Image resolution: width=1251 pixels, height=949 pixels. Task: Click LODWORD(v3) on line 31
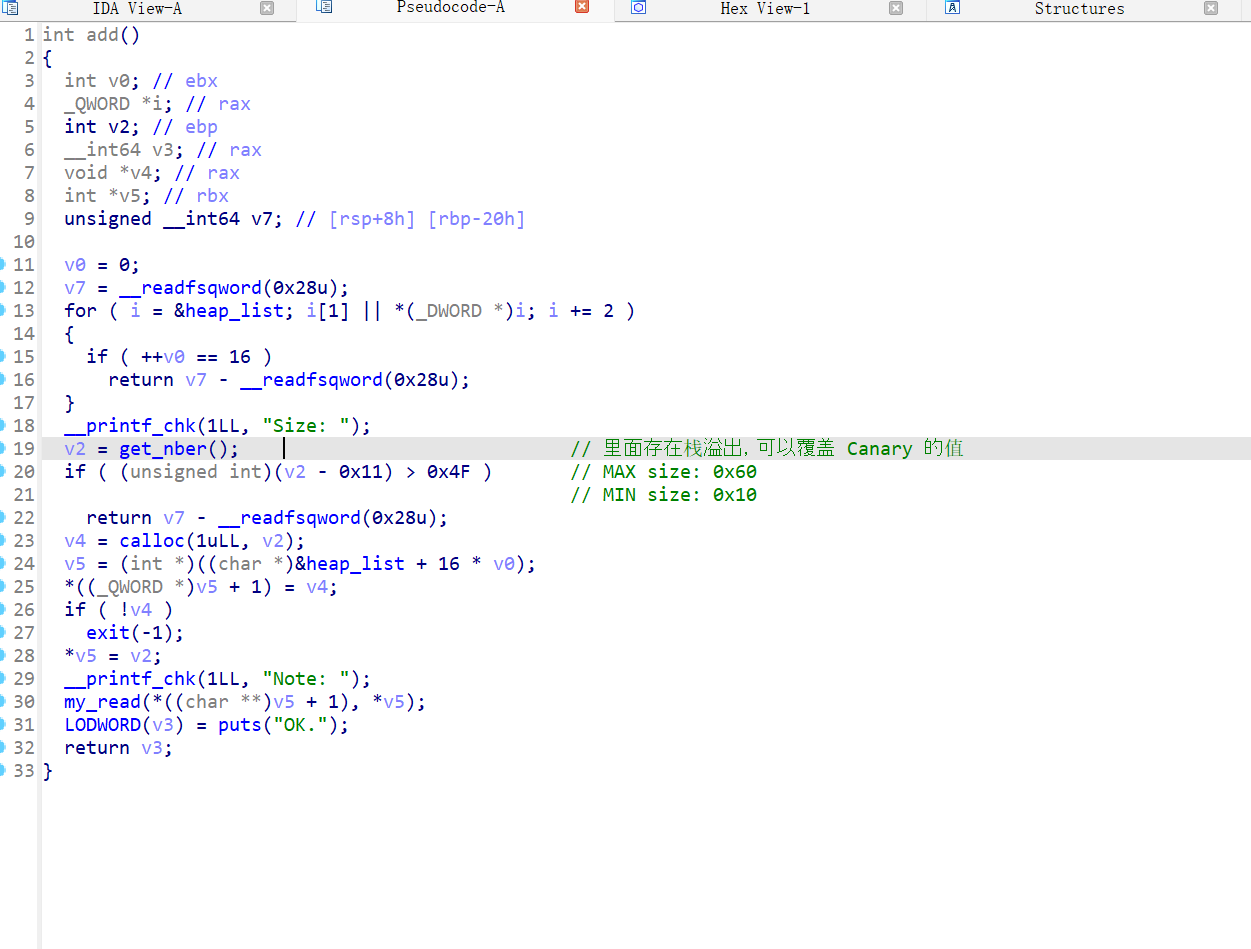(x=124, y=725)
